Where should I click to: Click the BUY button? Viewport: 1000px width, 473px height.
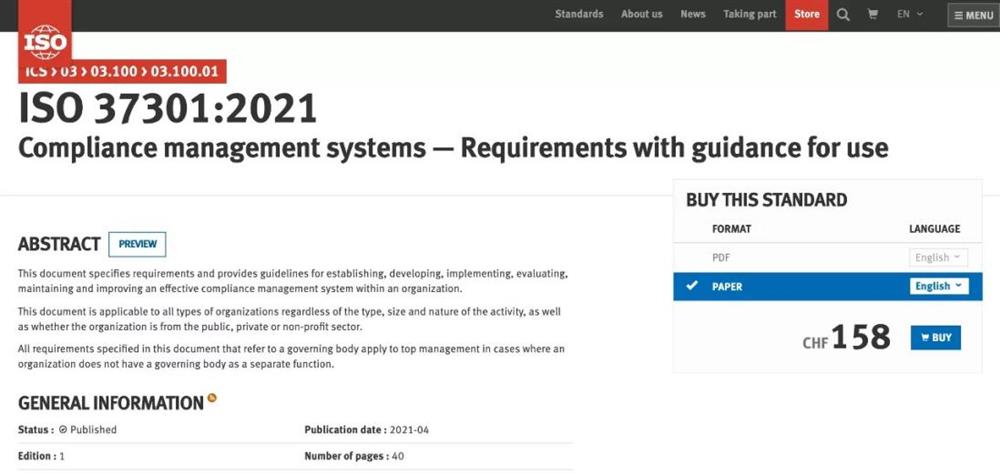click(x=936, y=338)
